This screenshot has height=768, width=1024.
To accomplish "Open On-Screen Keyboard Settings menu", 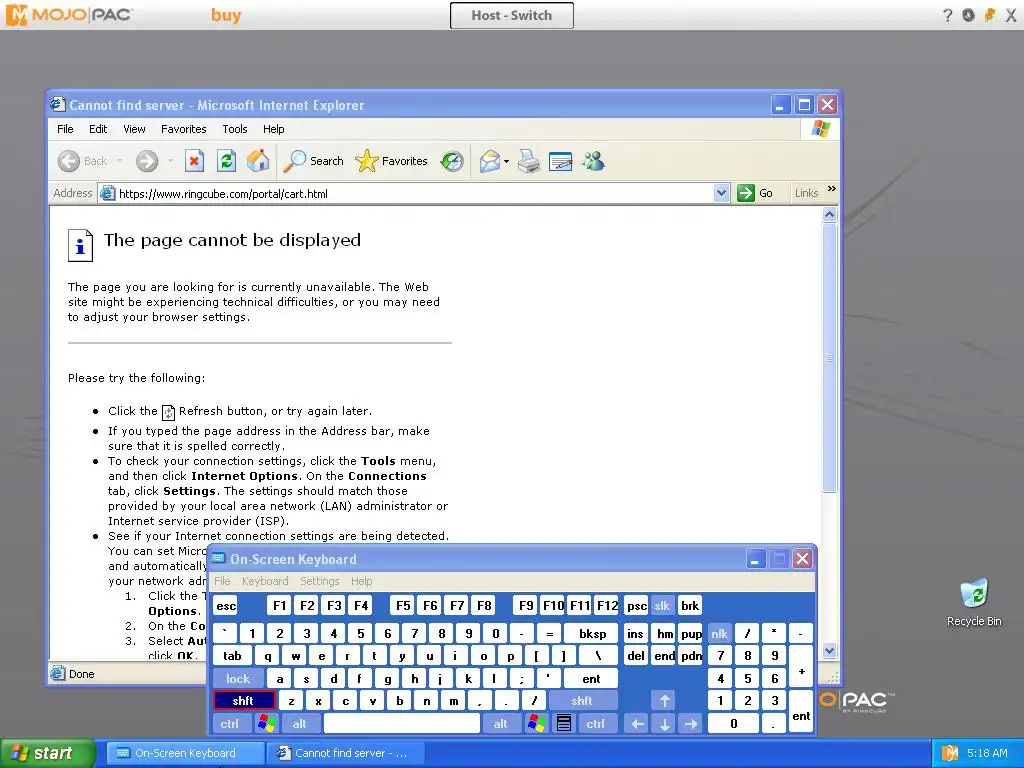I will pyautogui.click(x=319, y=581).
